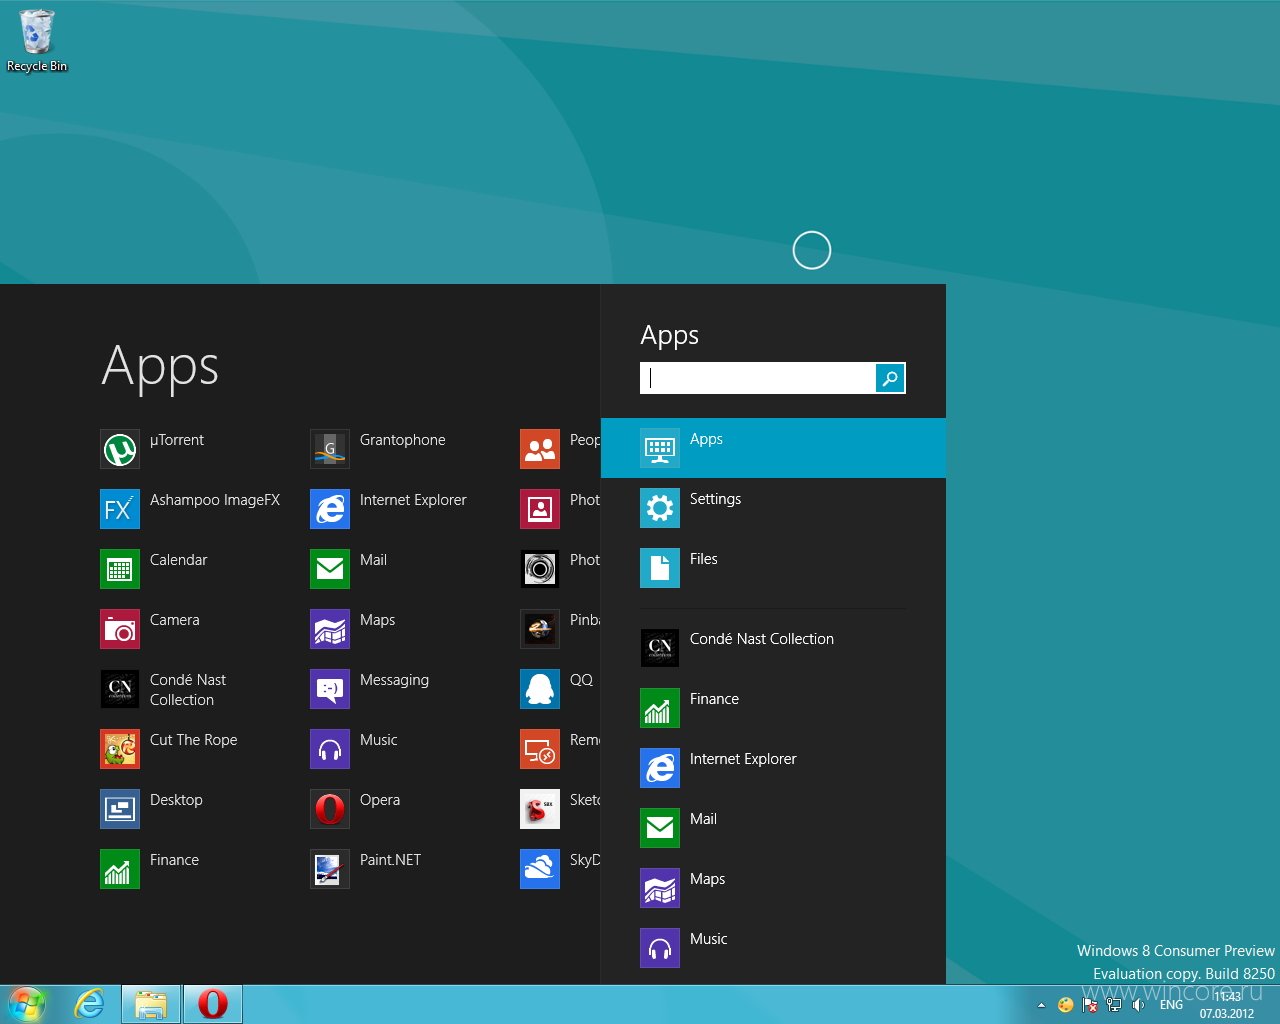Open the Sketch app tile
The width and height of the screenshot is (1280, 1024).
[x=540, y=809]
